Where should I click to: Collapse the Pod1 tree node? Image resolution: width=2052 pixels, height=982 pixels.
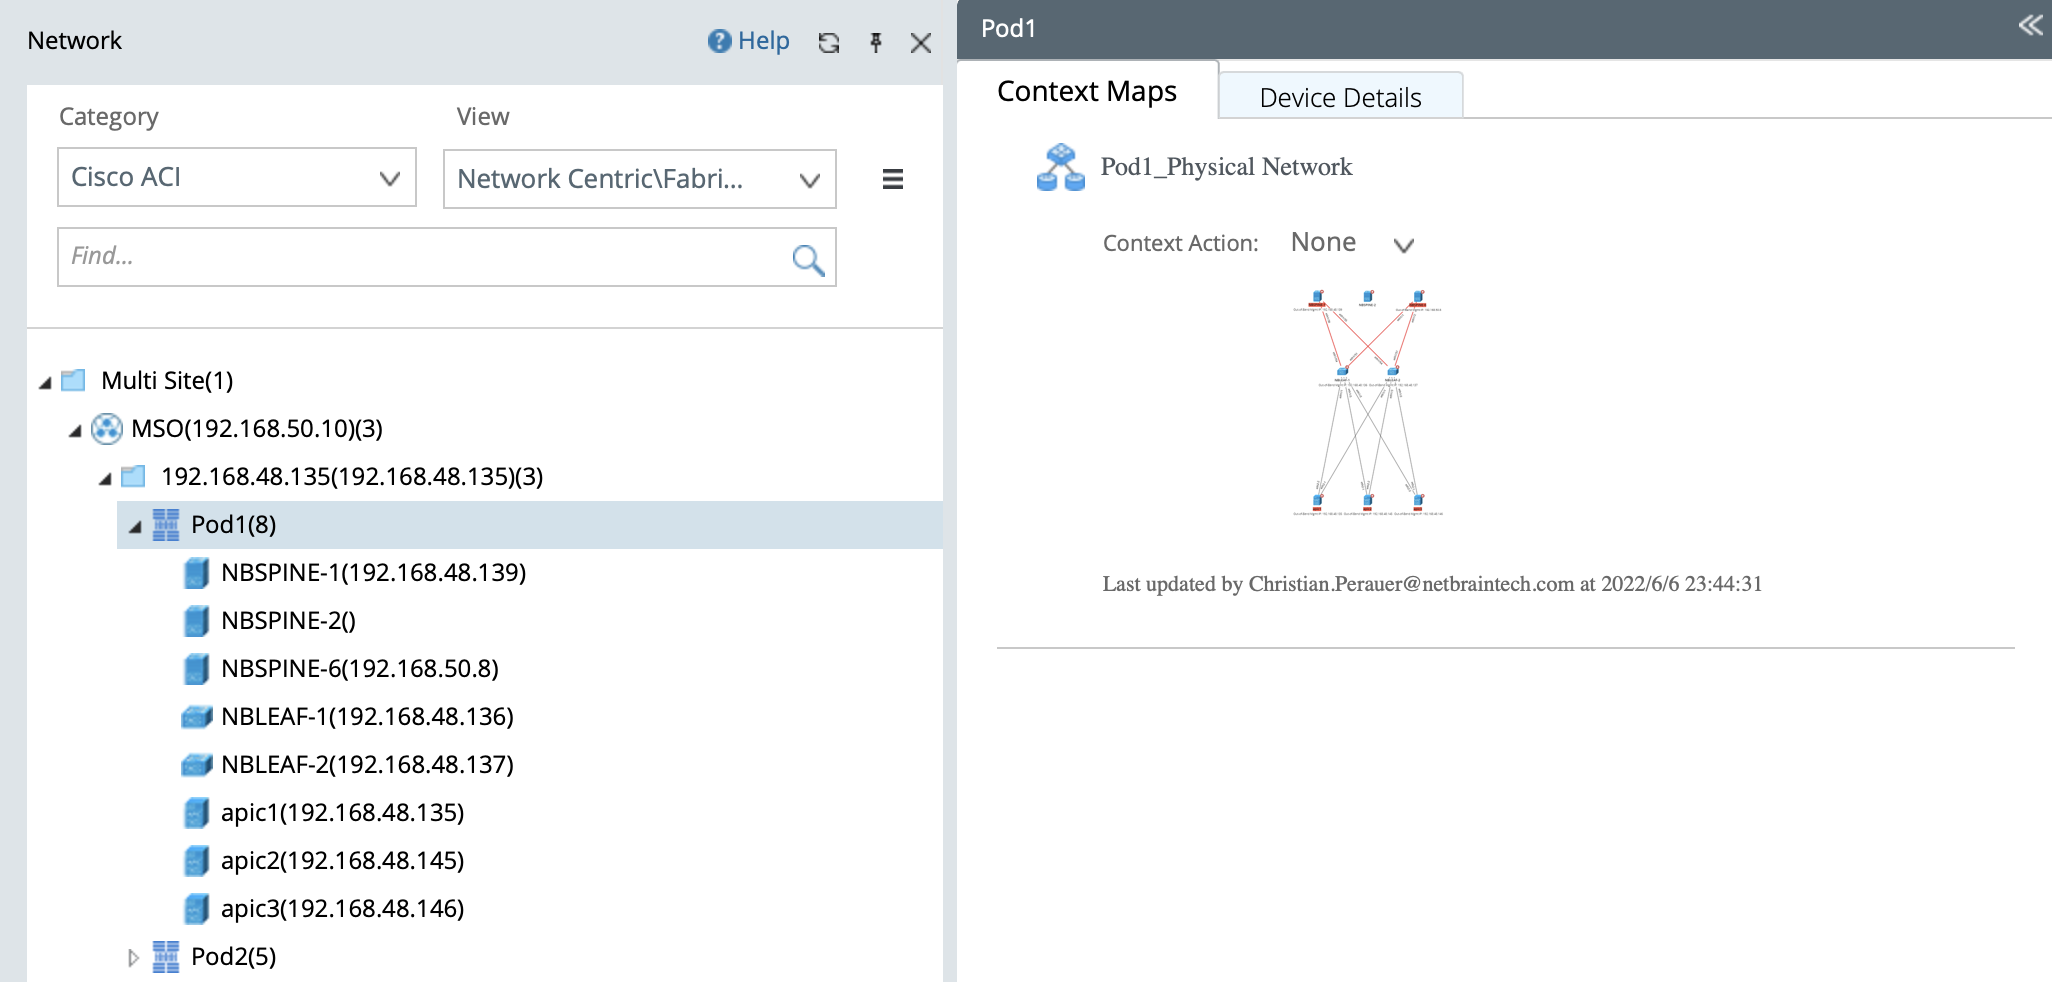coord(134,525)
